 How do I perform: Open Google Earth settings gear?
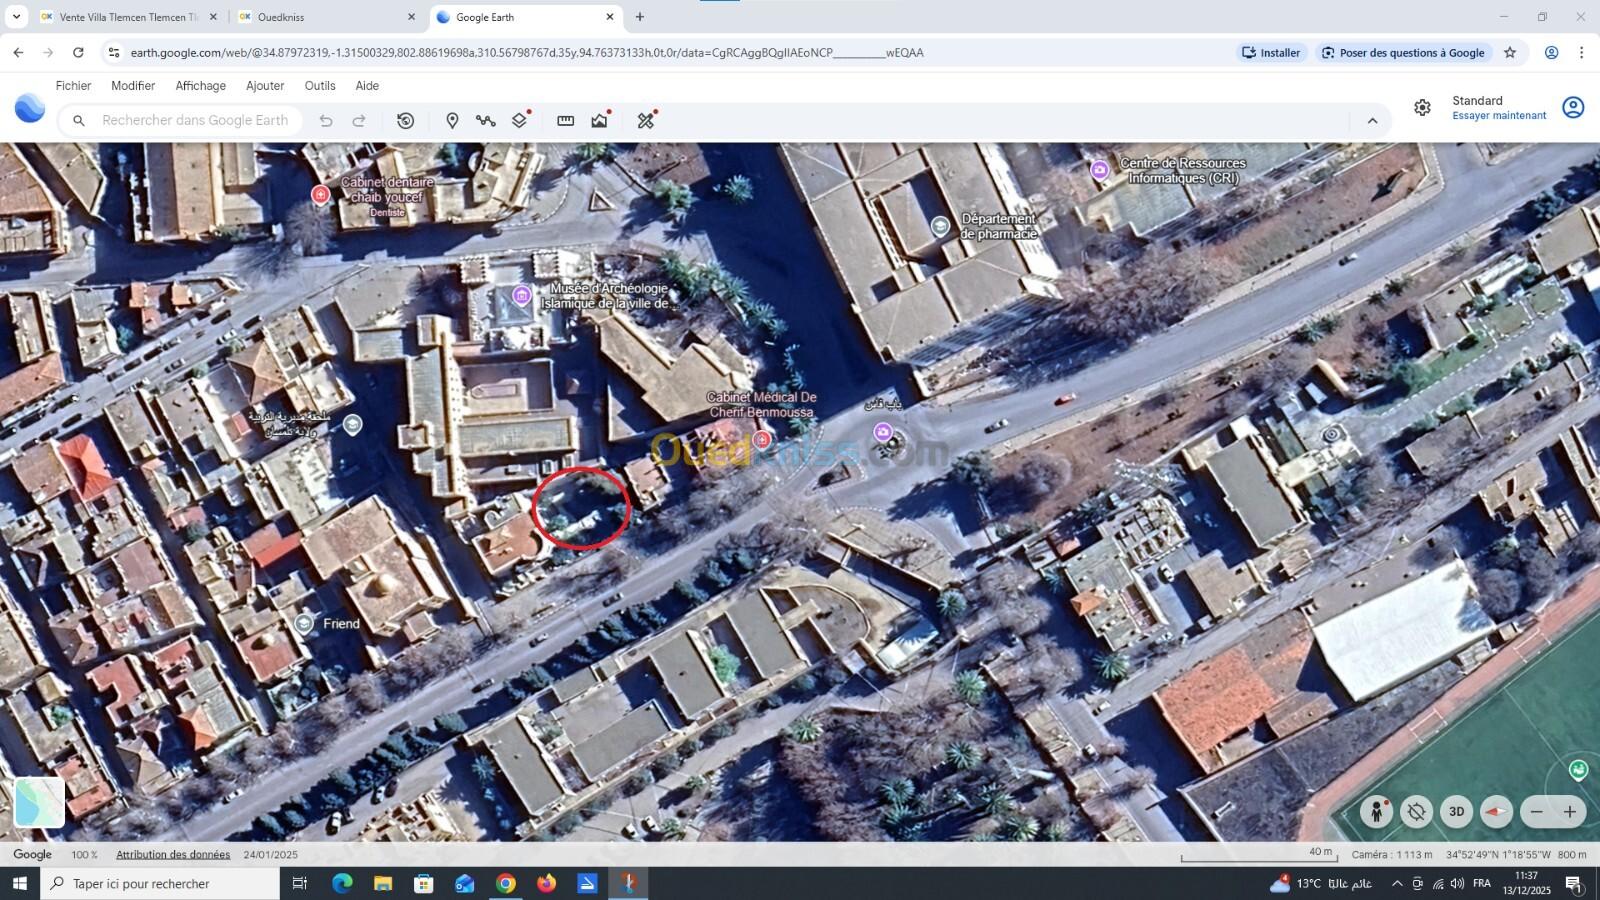1422,108
